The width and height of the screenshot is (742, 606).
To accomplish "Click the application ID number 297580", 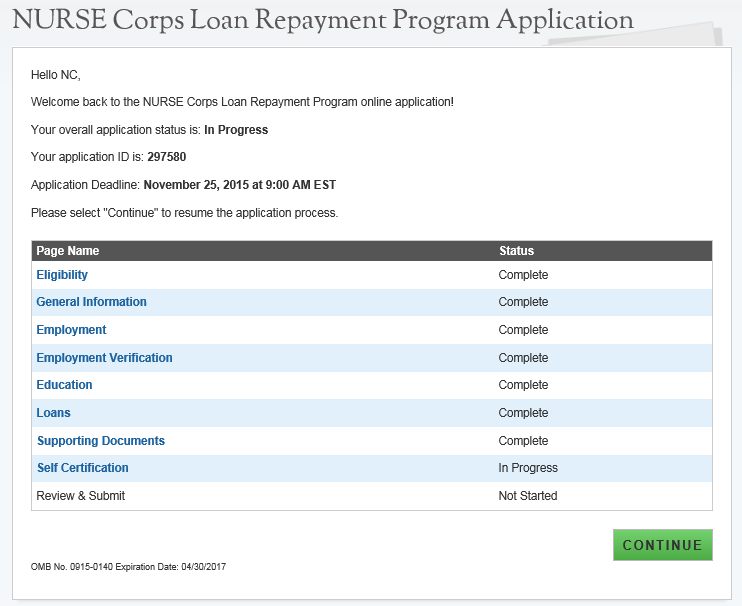I will (x=166, y=157).
